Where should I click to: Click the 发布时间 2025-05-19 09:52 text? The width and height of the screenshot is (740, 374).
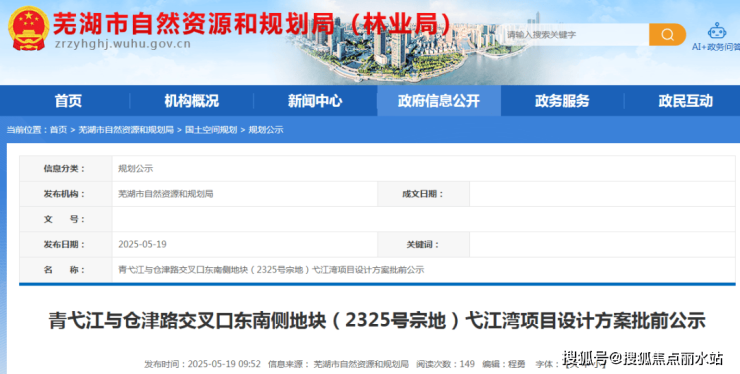click(202, 364)
